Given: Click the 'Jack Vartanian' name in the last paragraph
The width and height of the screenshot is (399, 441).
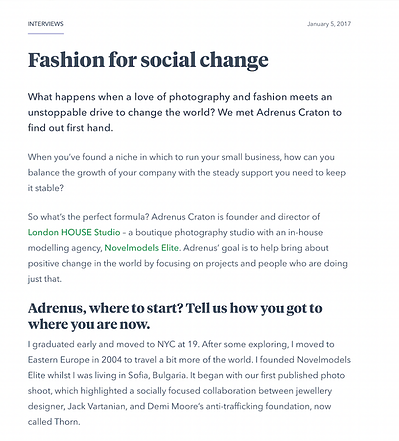Looking at the screenshot, I should coord(97,406).
